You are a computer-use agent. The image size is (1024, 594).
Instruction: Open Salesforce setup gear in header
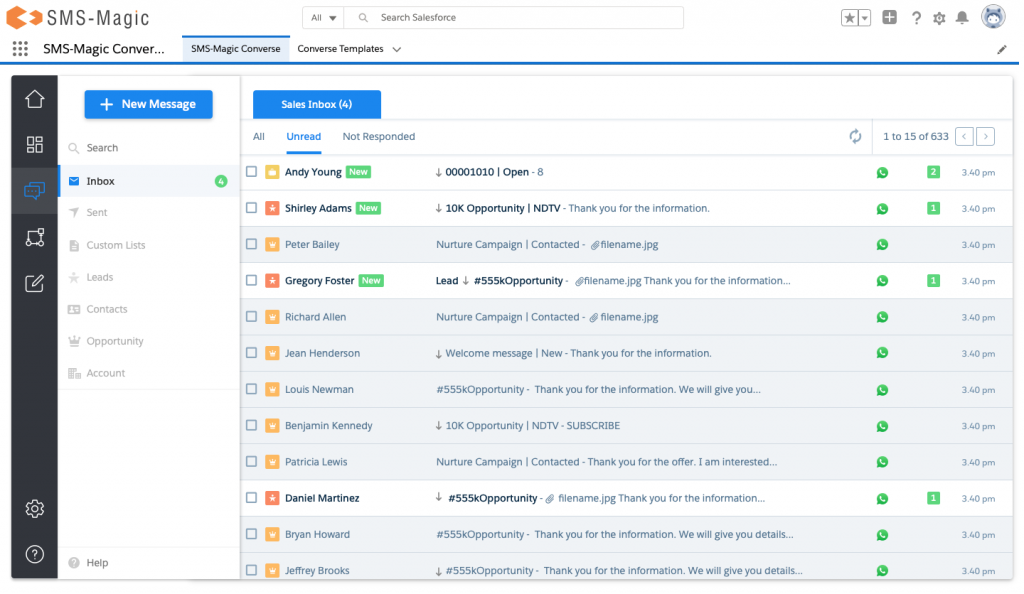coord(939,18)
